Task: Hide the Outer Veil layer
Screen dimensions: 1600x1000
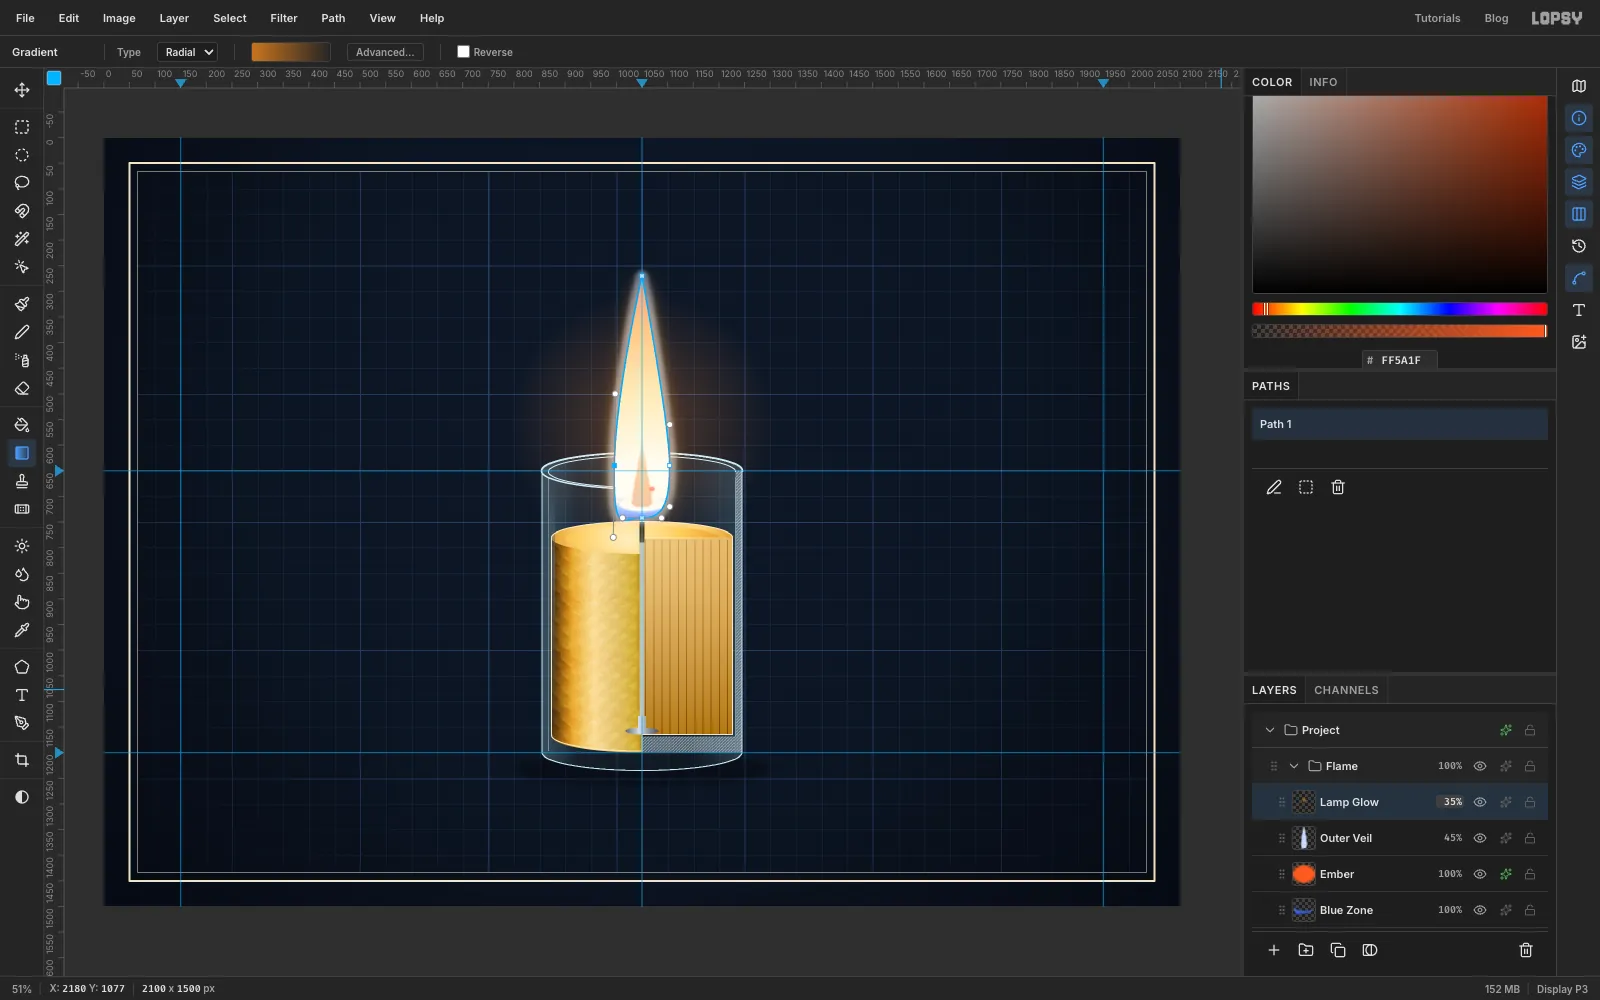Action: pyautogui.click(x=1480, y=838)
